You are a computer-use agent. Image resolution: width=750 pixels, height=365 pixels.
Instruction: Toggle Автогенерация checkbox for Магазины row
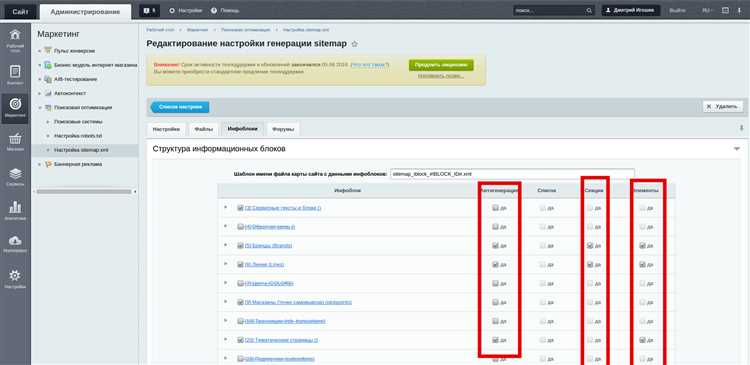point(496,302)
